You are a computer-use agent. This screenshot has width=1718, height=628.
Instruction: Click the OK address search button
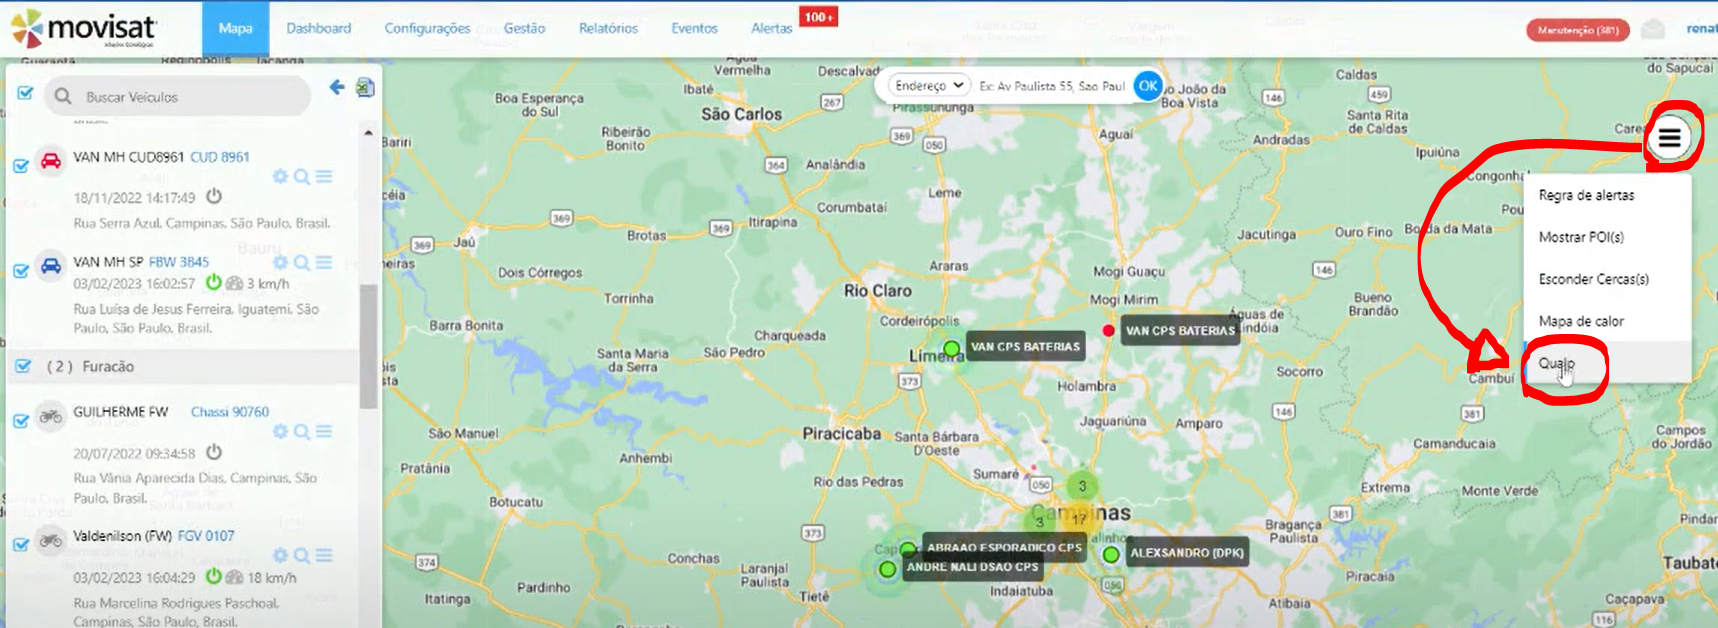click(1148, 86)
